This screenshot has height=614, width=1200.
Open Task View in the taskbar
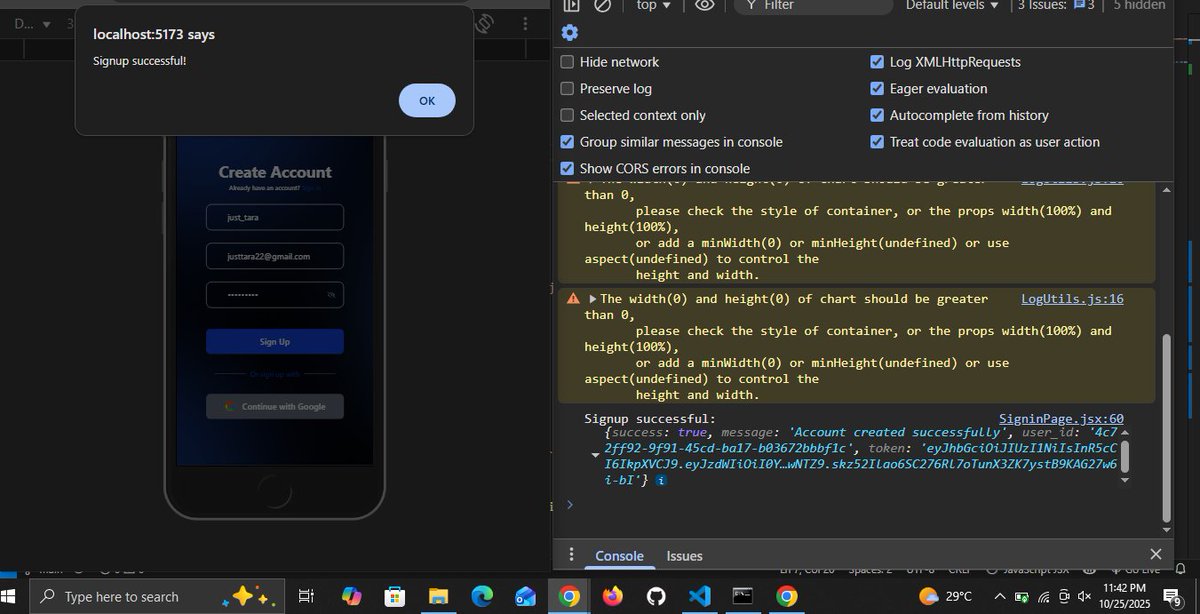pos(307,596)
